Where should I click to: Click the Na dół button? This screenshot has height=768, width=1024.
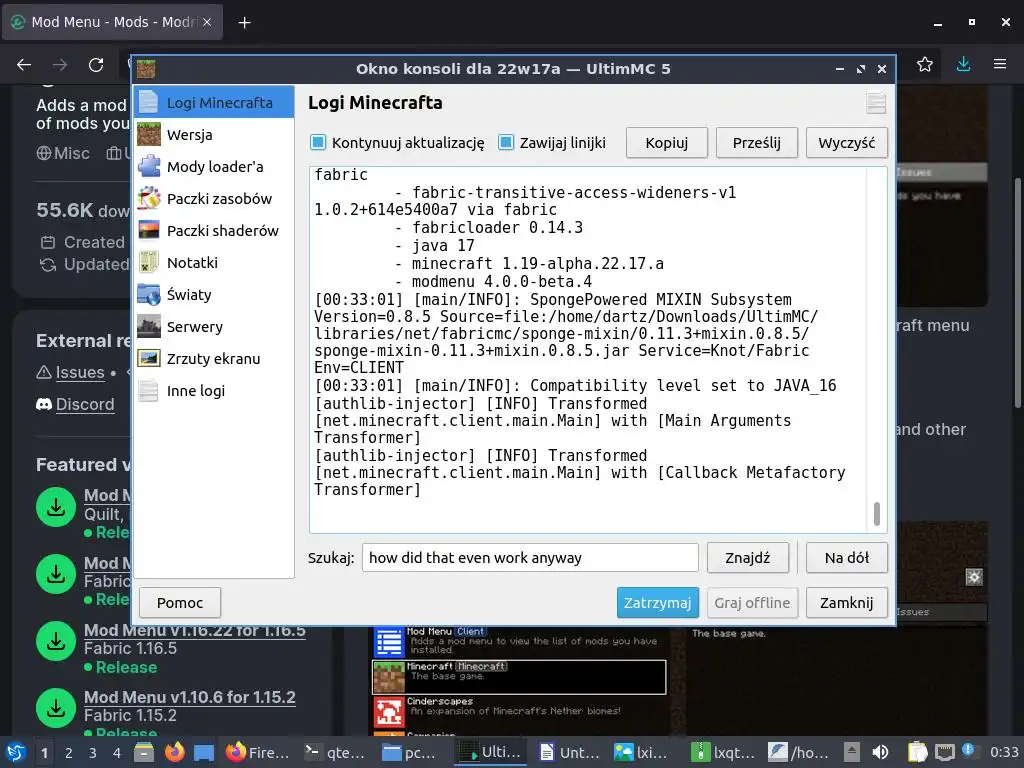(x=846, y=558)
